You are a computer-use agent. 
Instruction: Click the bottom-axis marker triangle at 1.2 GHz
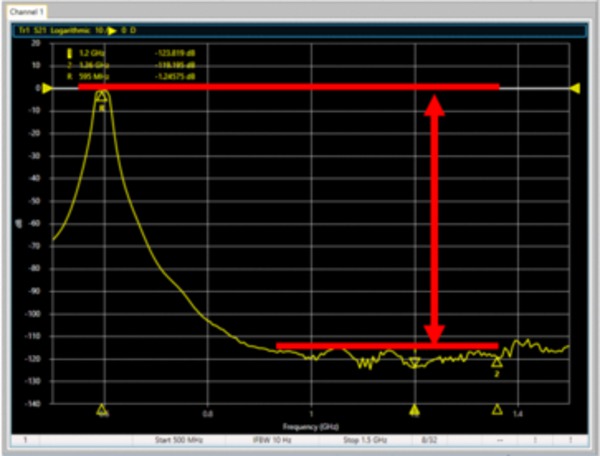pos(414,409)
